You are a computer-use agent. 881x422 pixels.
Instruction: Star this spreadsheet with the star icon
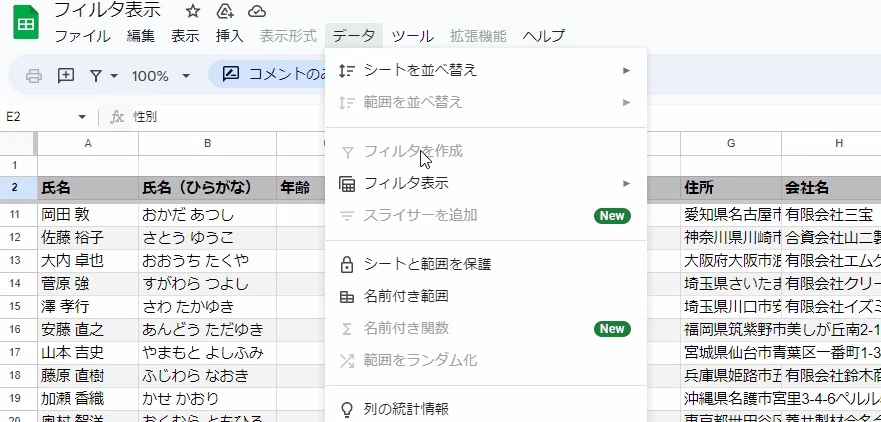(193, 11)
